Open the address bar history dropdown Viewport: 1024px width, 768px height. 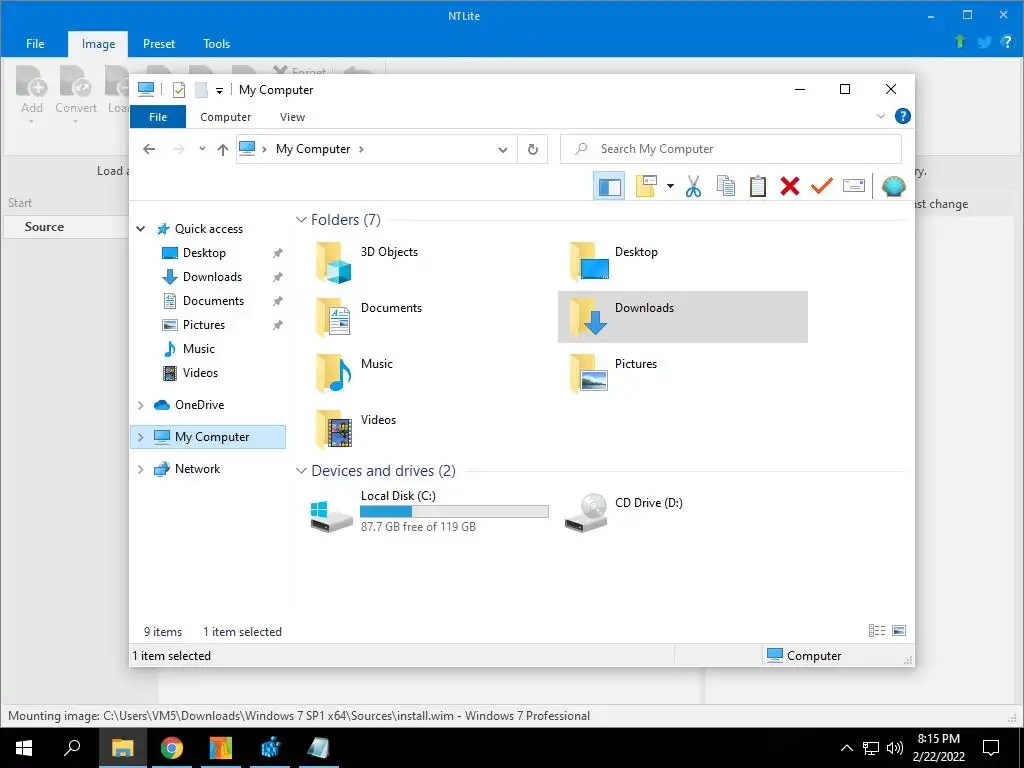(503, 150)
